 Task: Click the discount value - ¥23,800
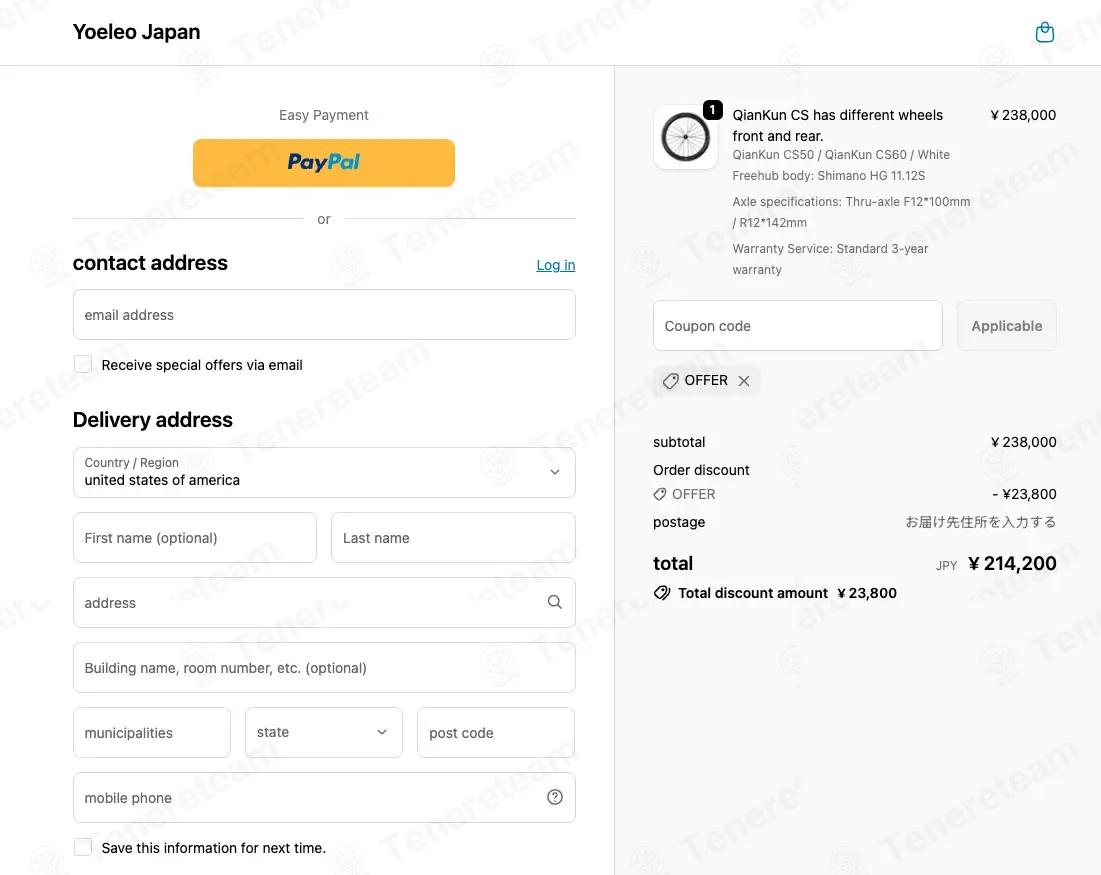[1024, 494]
